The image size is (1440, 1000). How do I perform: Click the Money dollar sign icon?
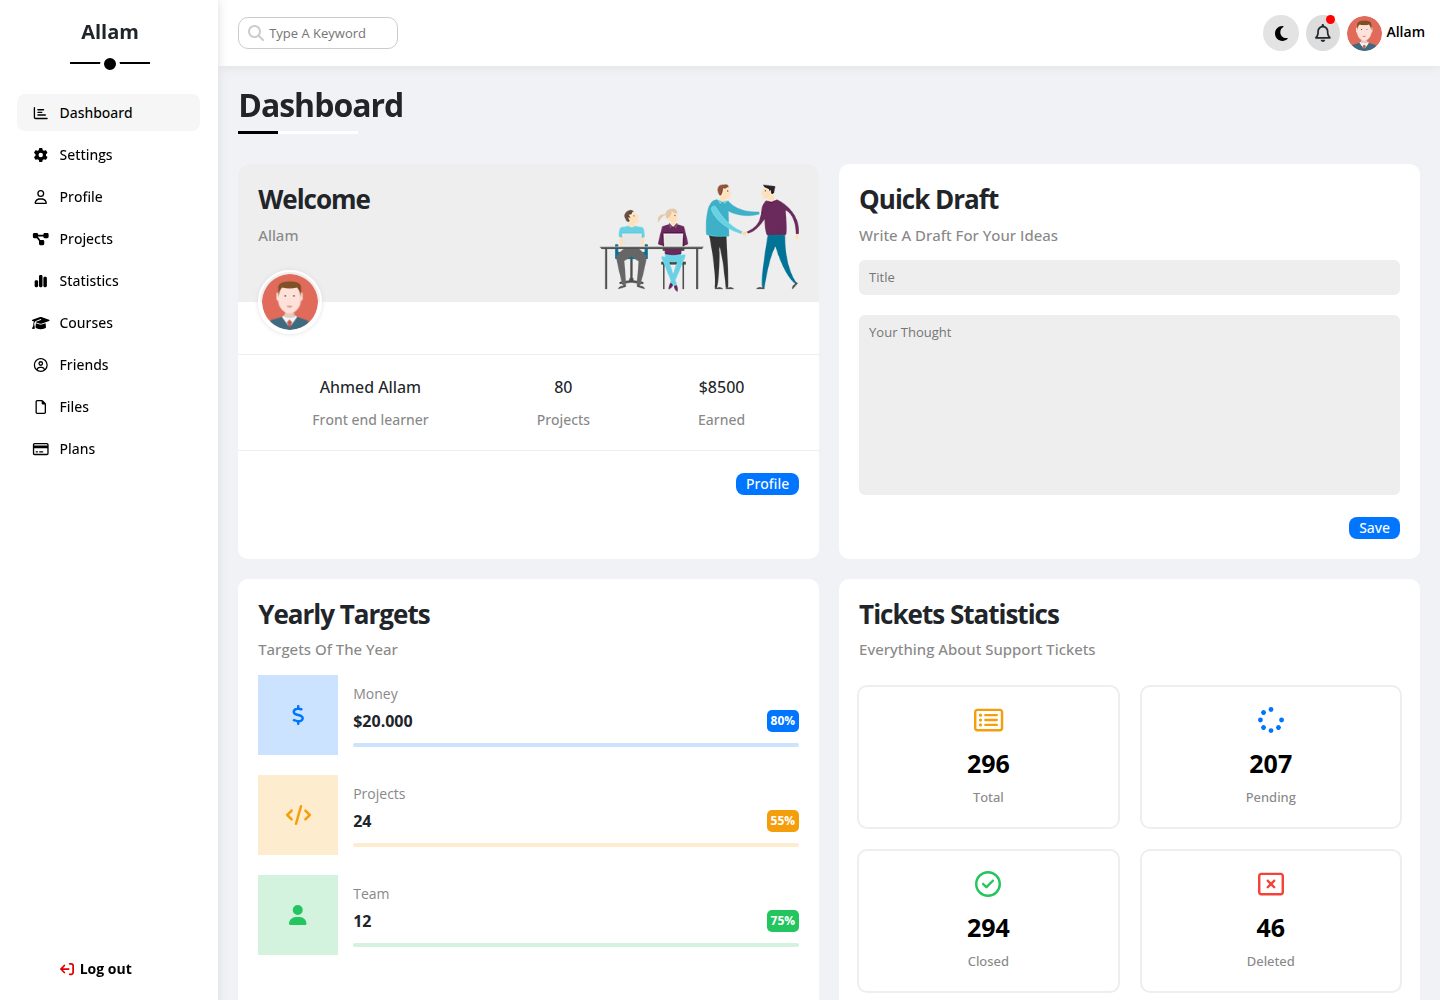point(298,715)
